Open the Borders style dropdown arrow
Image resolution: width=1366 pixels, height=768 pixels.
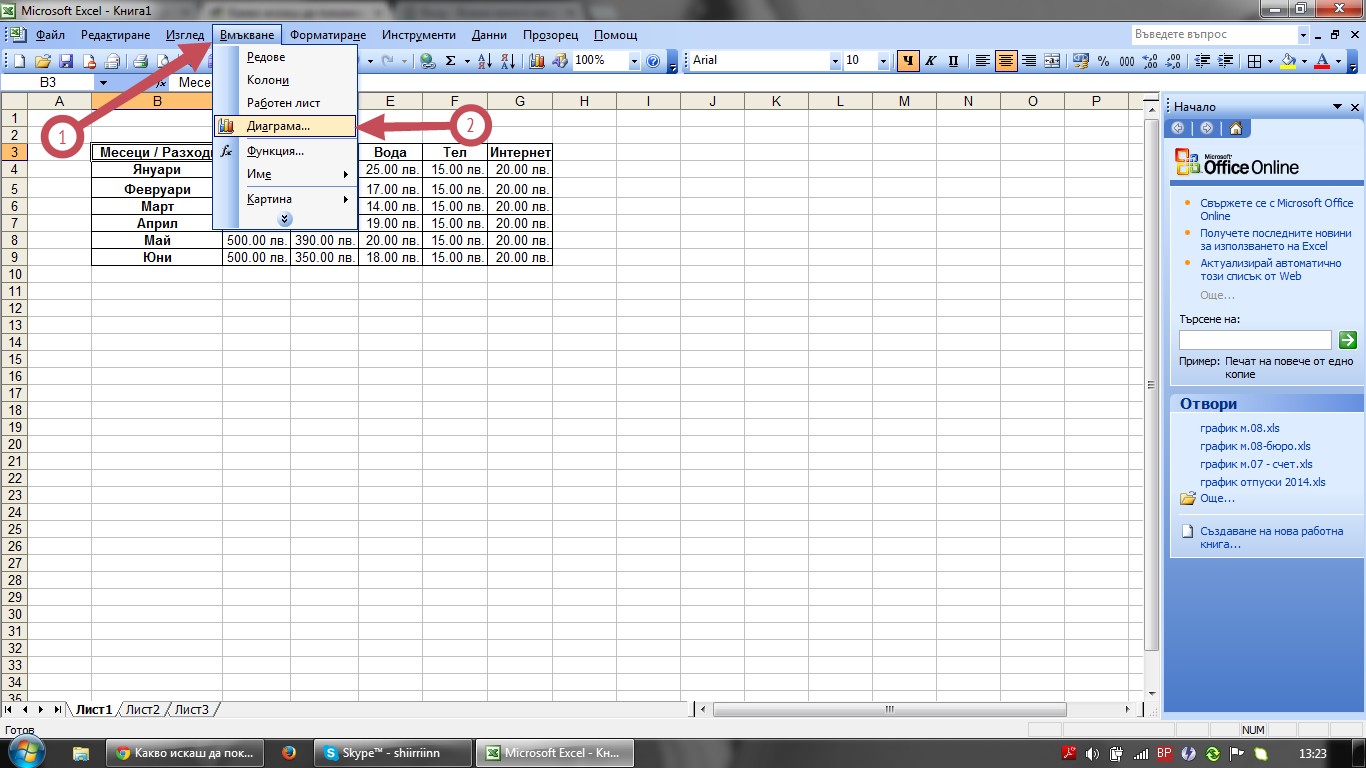click(1271, 61)
